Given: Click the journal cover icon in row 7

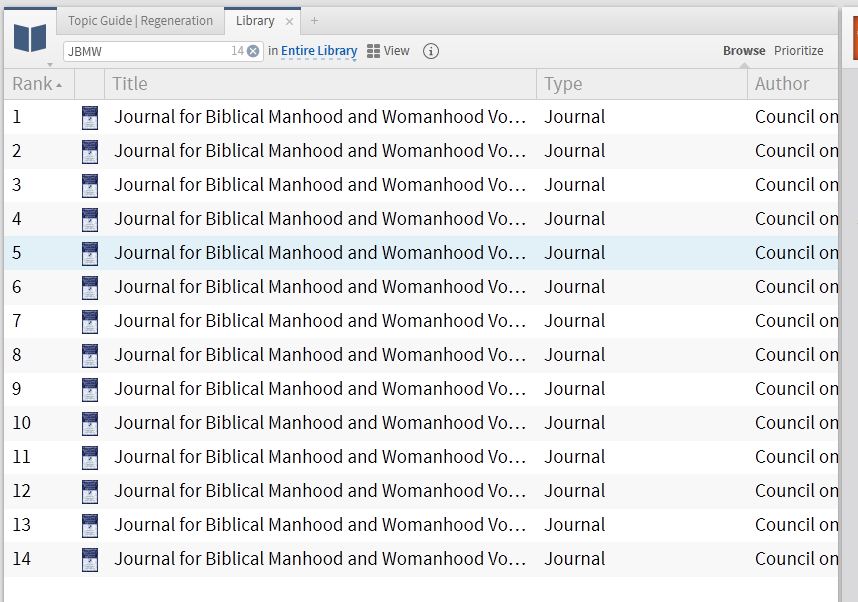Looking at the screenshot, I should (x=90, y=321).
